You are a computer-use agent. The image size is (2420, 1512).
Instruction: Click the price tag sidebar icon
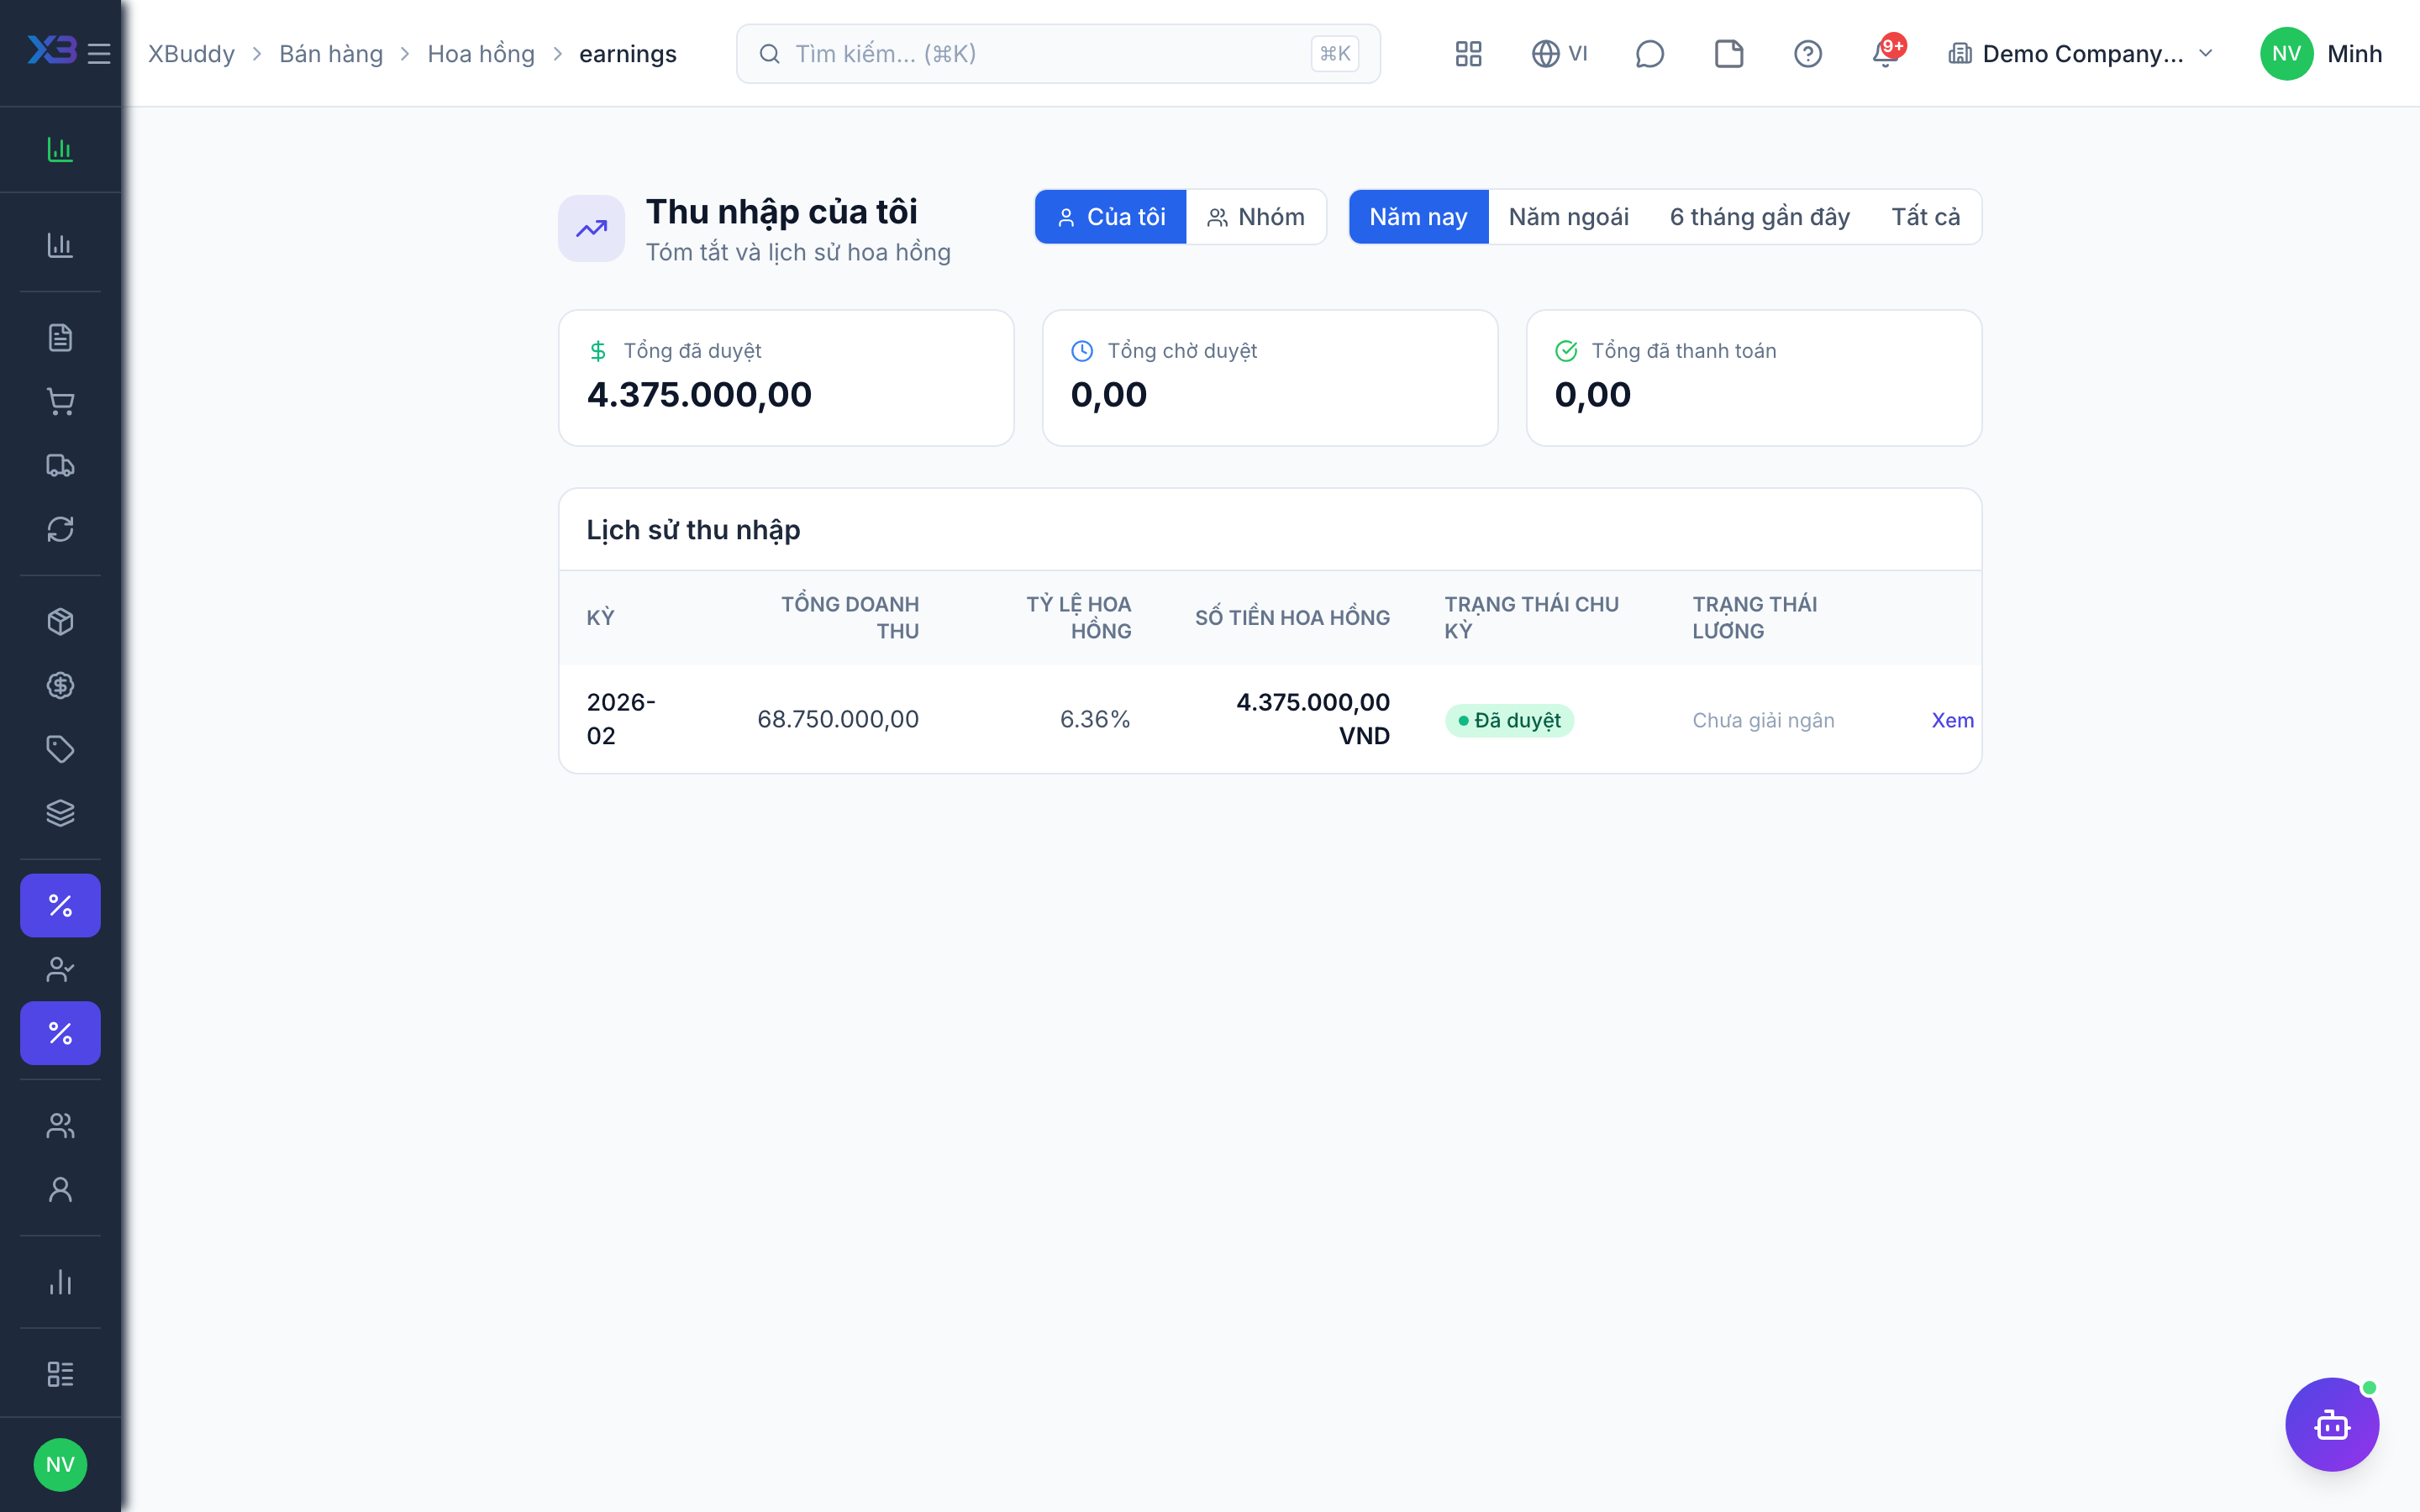point(60,749)
